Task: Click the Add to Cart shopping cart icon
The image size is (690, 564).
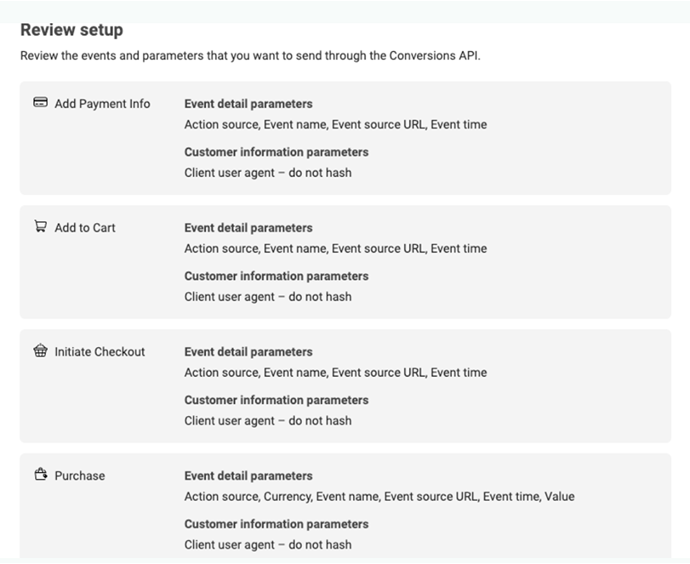Action: tap(40, 227)
